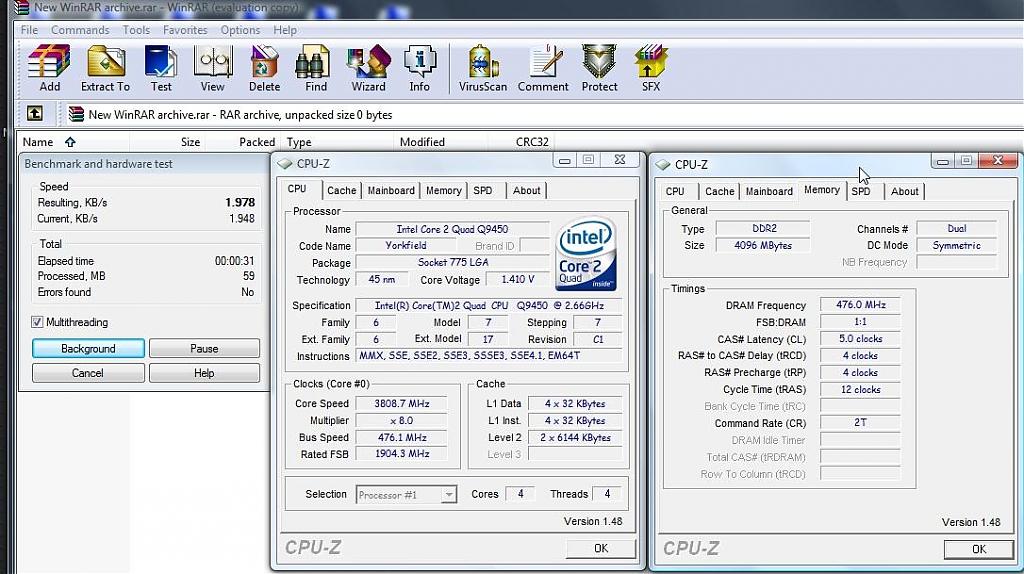Click the processor Name field Q9450
Screen dimensions: 1024x574
[x=452, y=229]
